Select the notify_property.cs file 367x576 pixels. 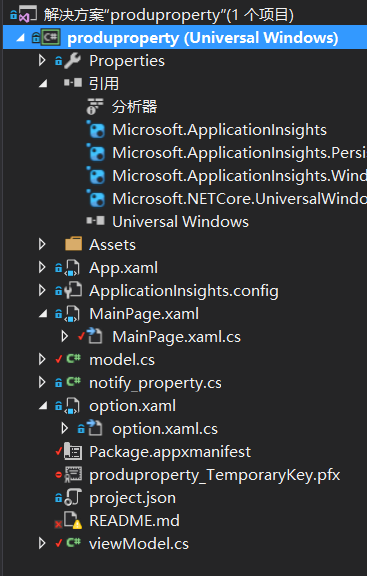coord(155,383)
